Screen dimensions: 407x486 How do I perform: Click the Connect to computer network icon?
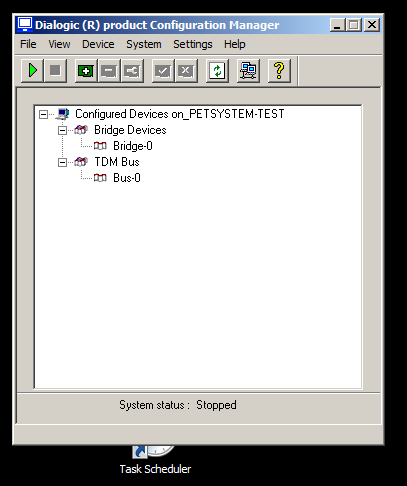tap(248, 71)
